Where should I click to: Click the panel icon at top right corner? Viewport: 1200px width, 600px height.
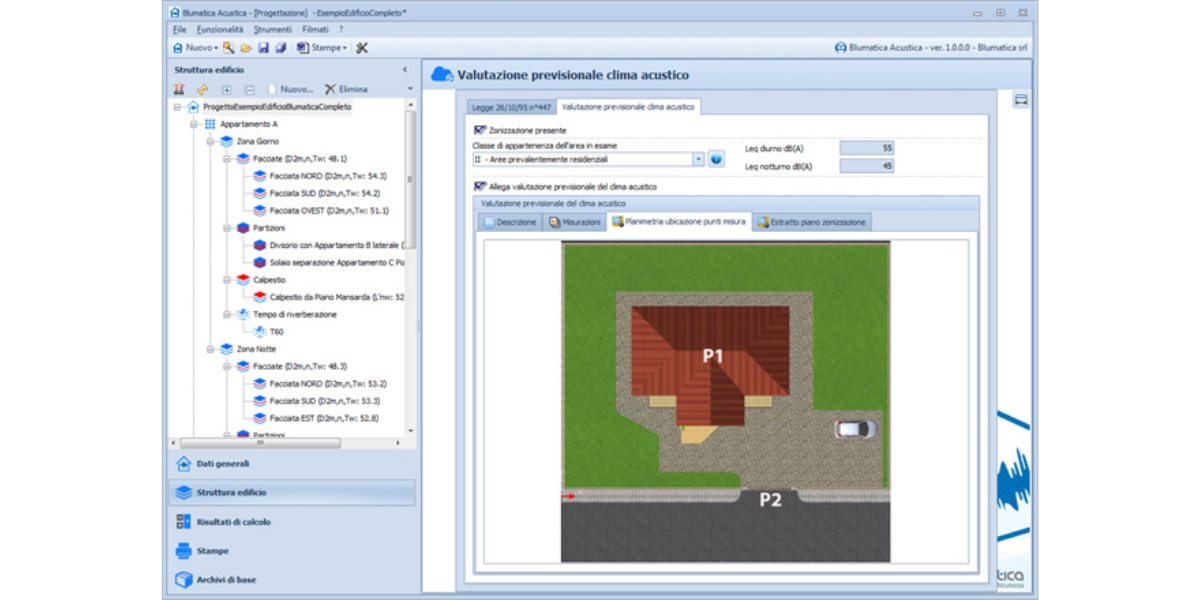pyautogui.click(x=1021, y=100)
